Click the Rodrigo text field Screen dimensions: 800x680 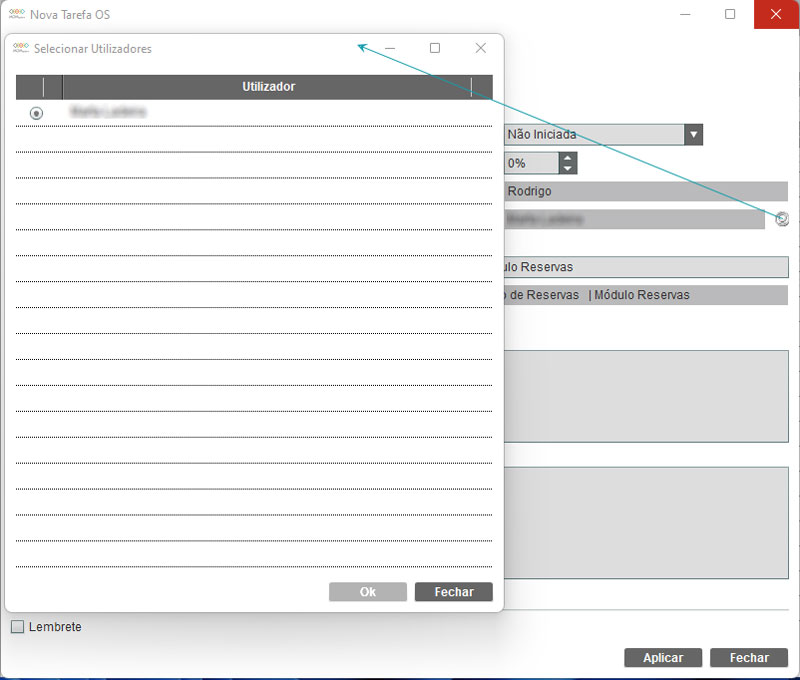(645, 191)
